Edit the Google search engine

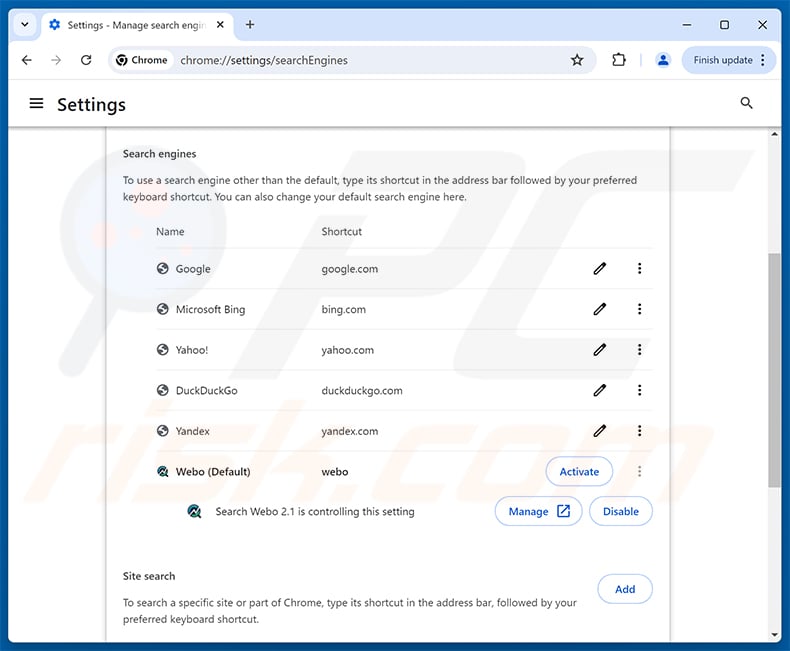click(x=600, y=269)
